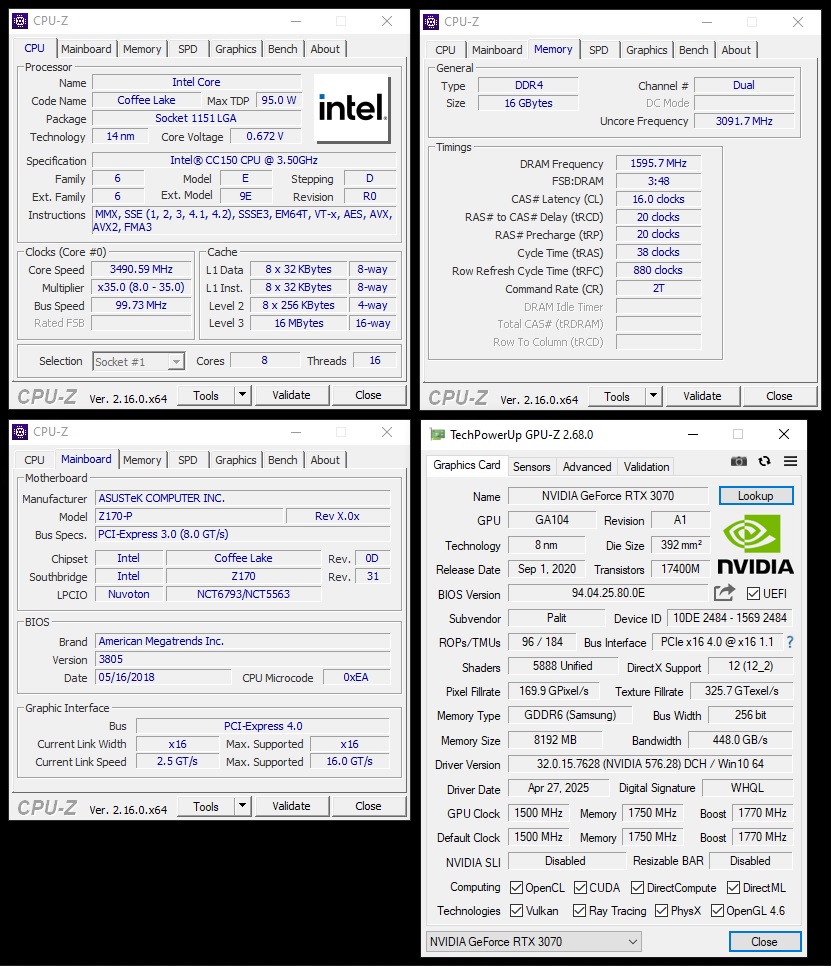Image resolution: width=831 pixels, height=966 pixels.
Task: Click the GPU-Z refresh icon
Action: tap(764, 461)
